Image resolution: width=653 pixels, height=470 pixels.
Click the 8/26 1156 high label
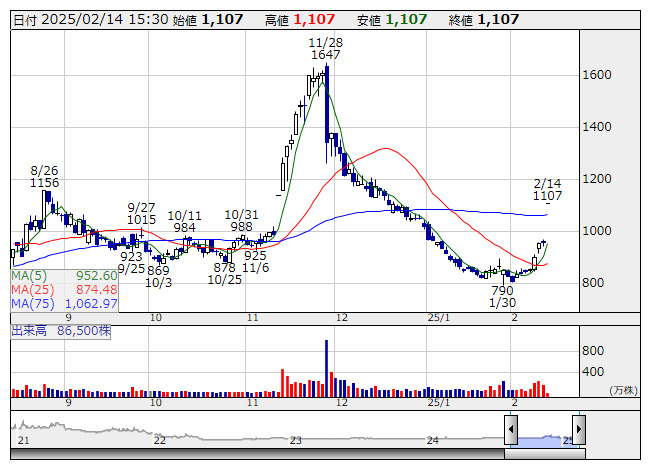point(45,177)
